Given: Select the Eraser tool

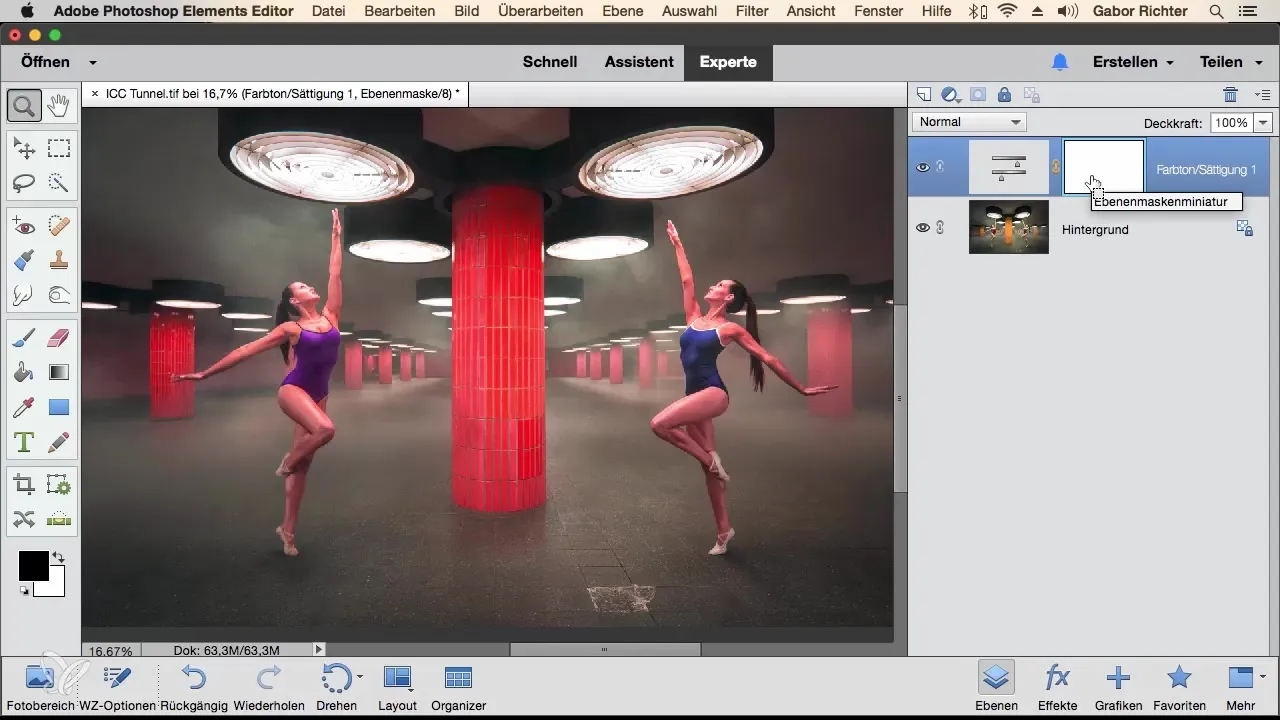Looking at the screenshot, I should coord(59,339).
